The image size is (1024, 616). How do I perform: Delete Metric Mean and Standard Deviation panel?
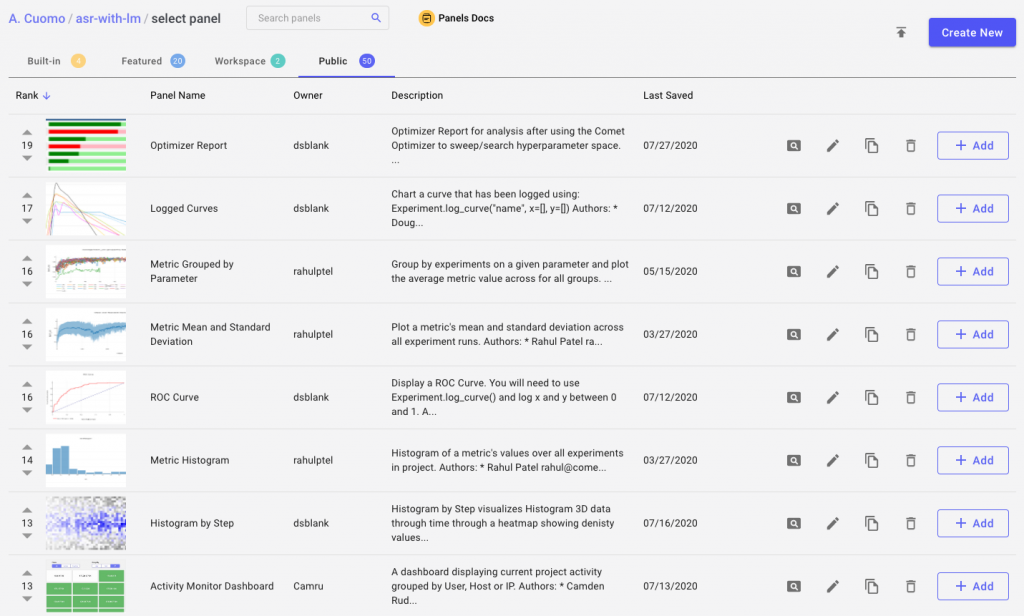(x=910, y=334)
